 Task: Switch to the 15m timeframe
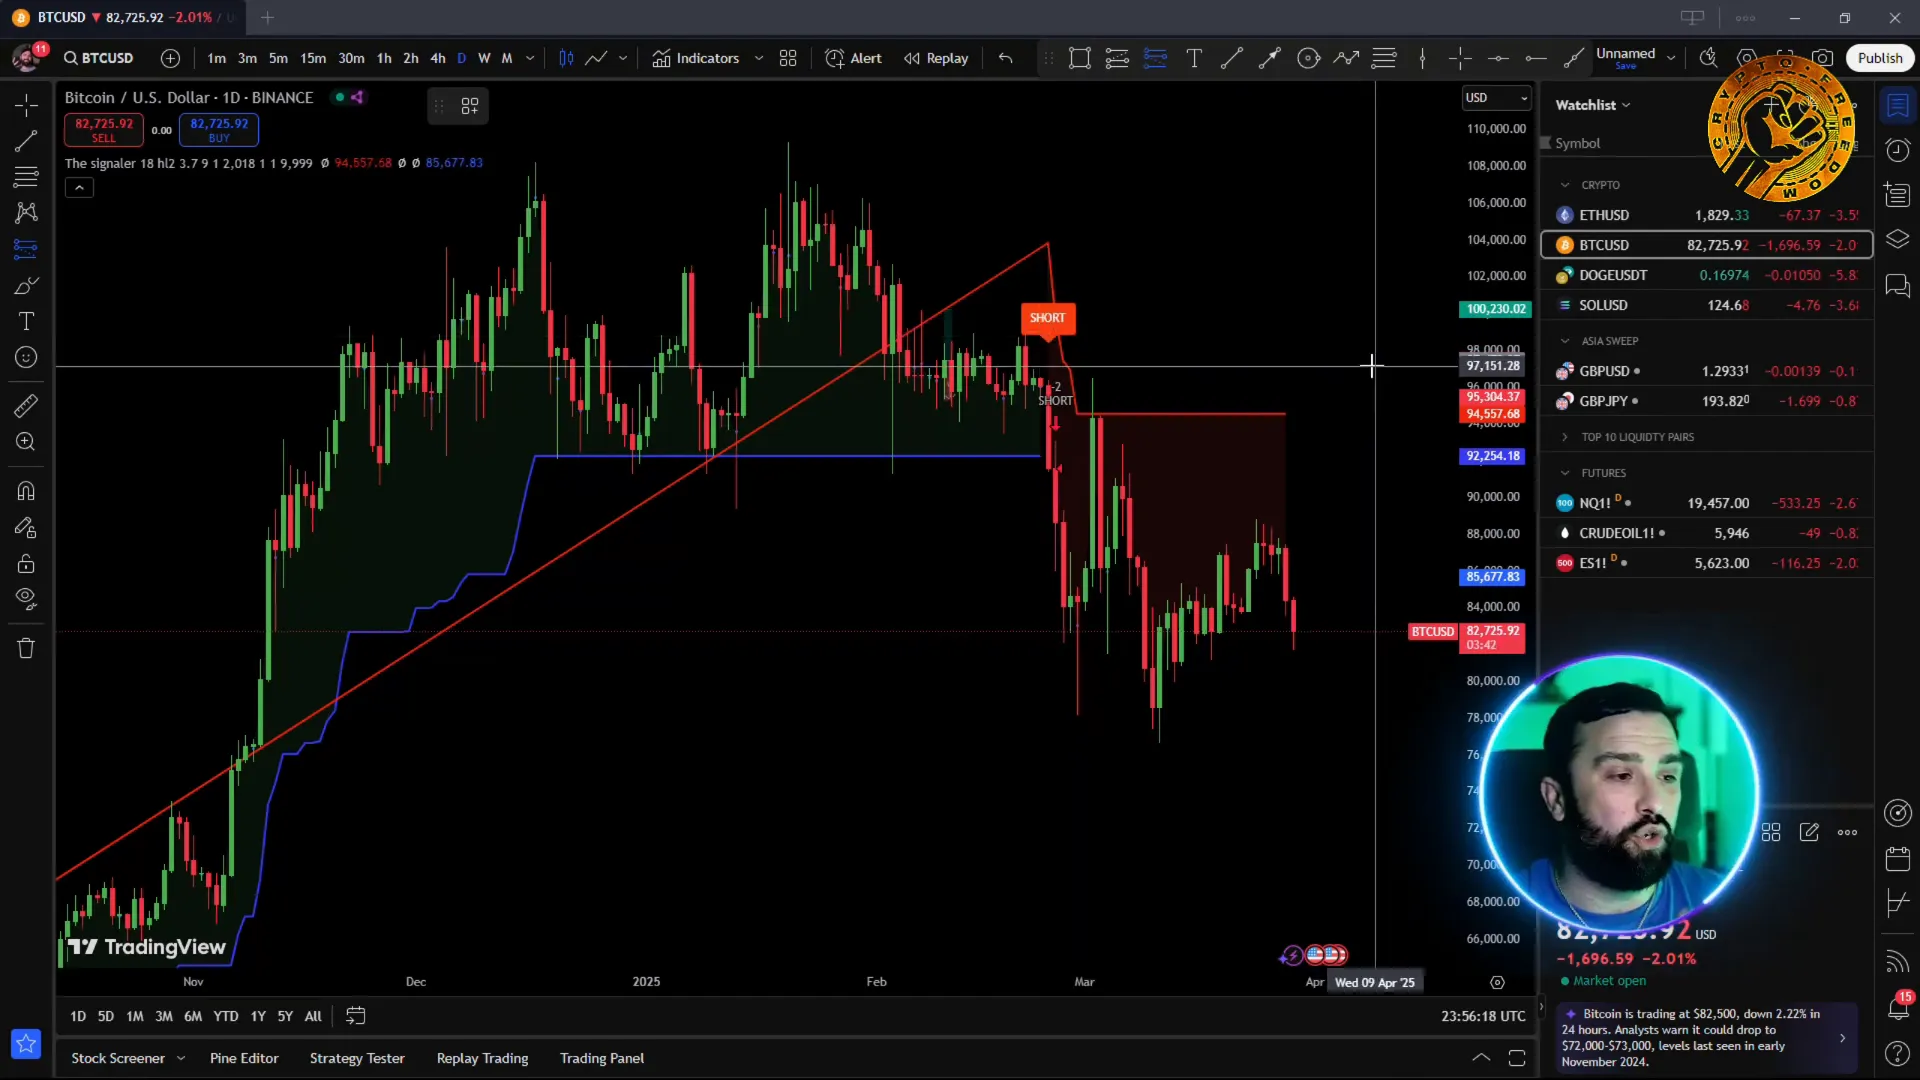pos(313,58)
